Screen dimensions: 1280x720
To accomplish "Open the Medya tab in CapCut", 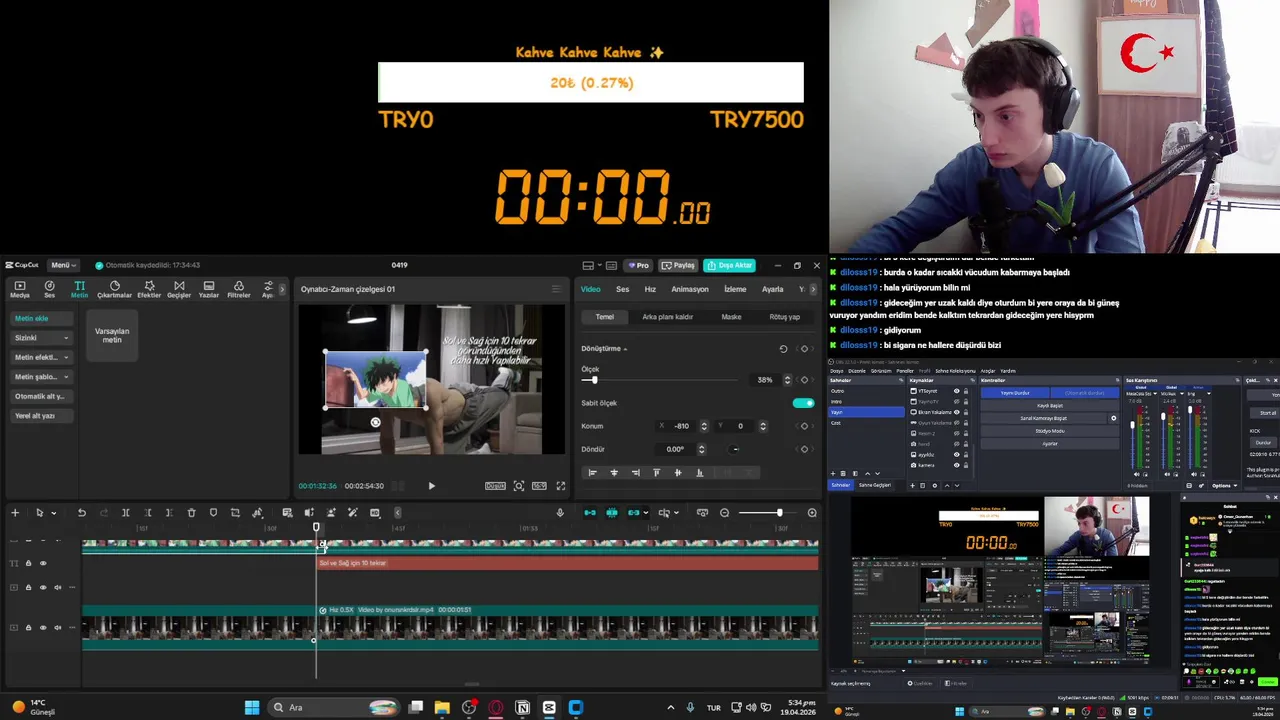I will (x=19, y=289).
